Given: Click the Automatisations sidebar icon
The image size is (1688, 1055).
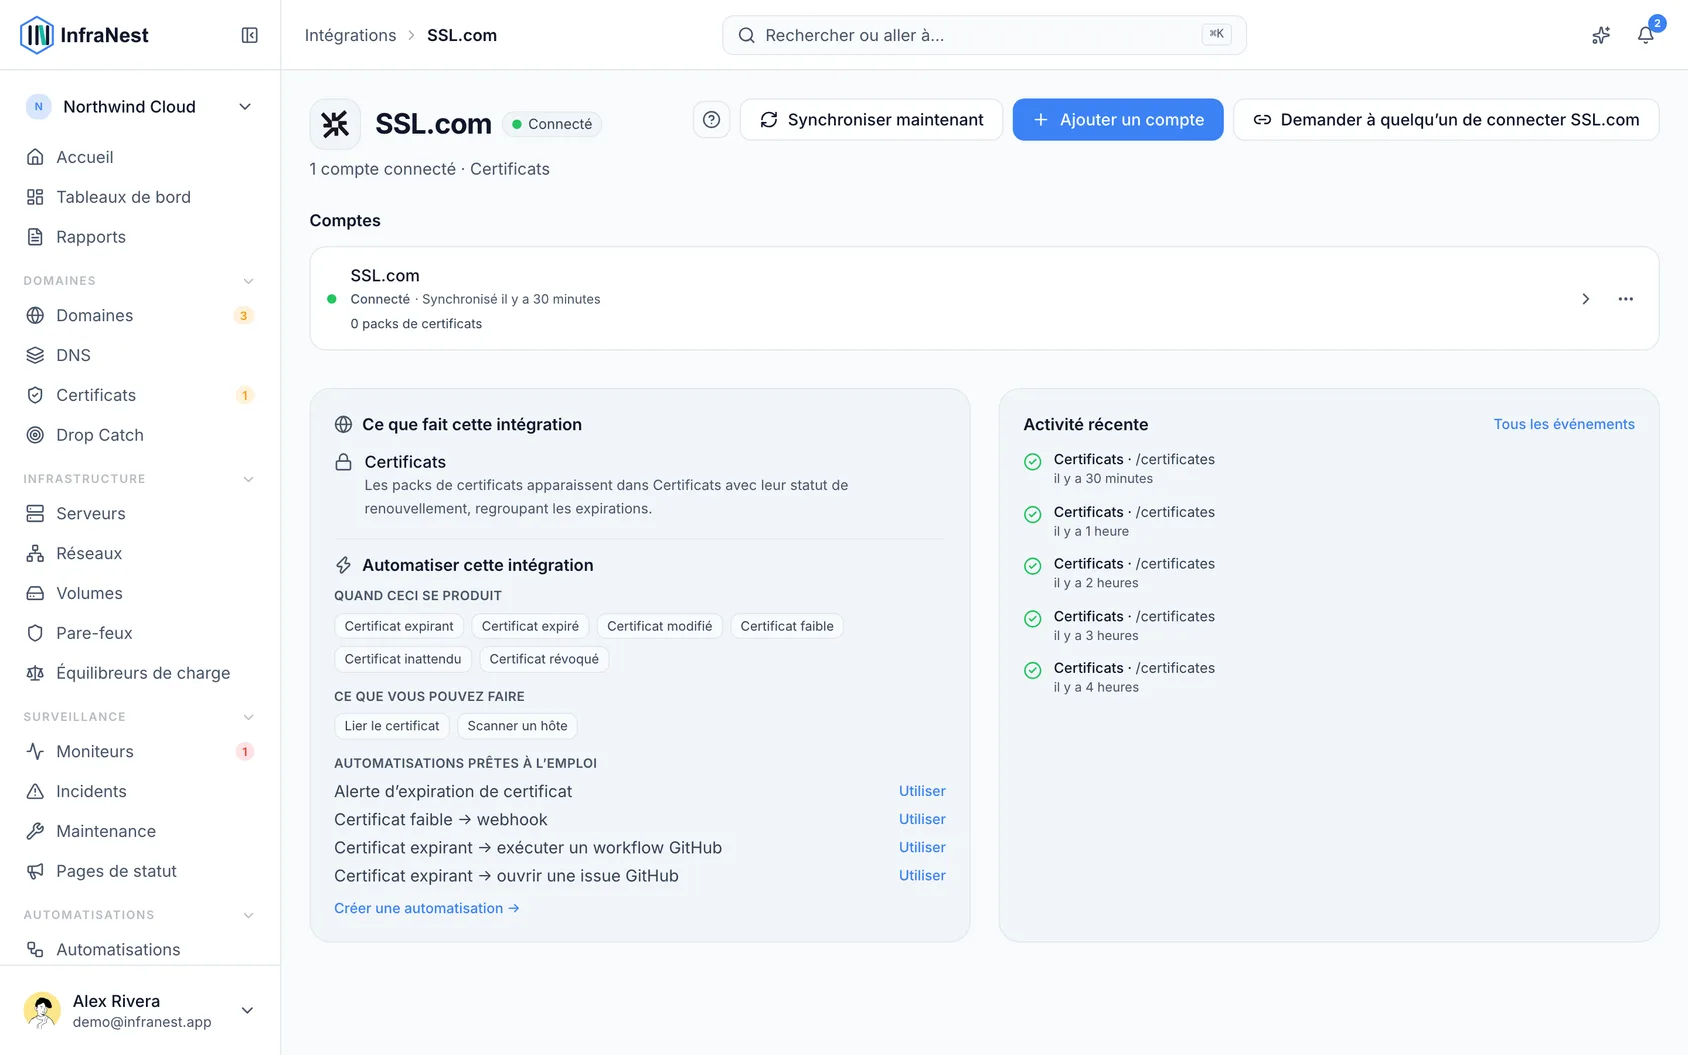Looking at the screenshot, I should point(35,949).
